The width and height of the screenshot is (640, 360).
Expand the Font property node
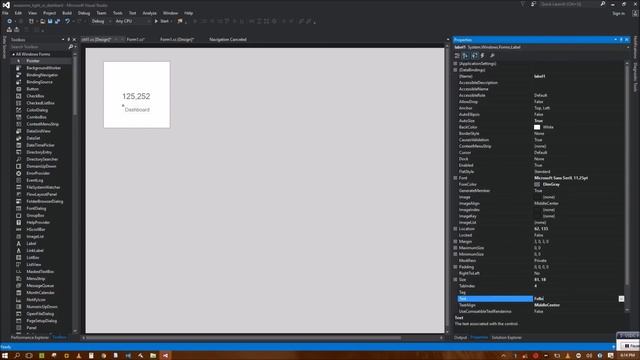pos(456,178)
